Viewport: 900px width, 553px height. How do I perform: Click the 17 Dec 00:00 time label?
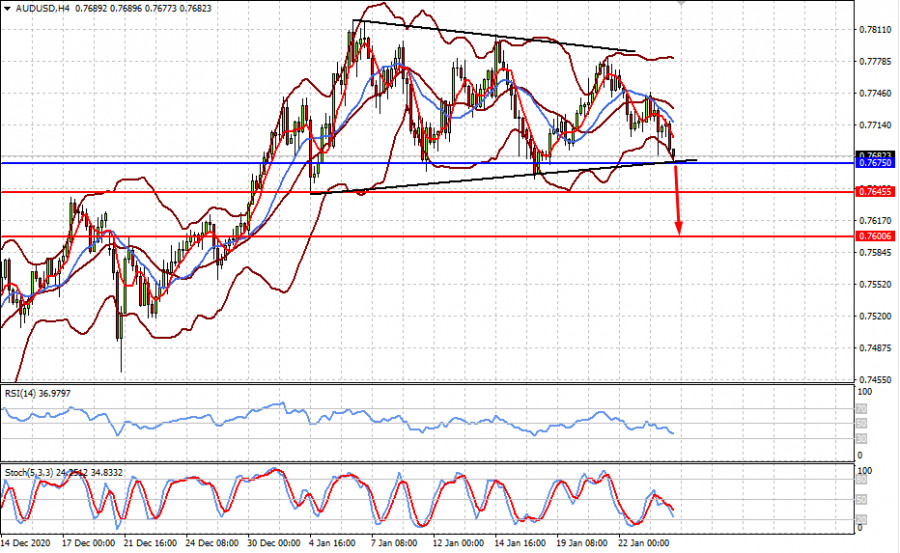coord(88,543)
